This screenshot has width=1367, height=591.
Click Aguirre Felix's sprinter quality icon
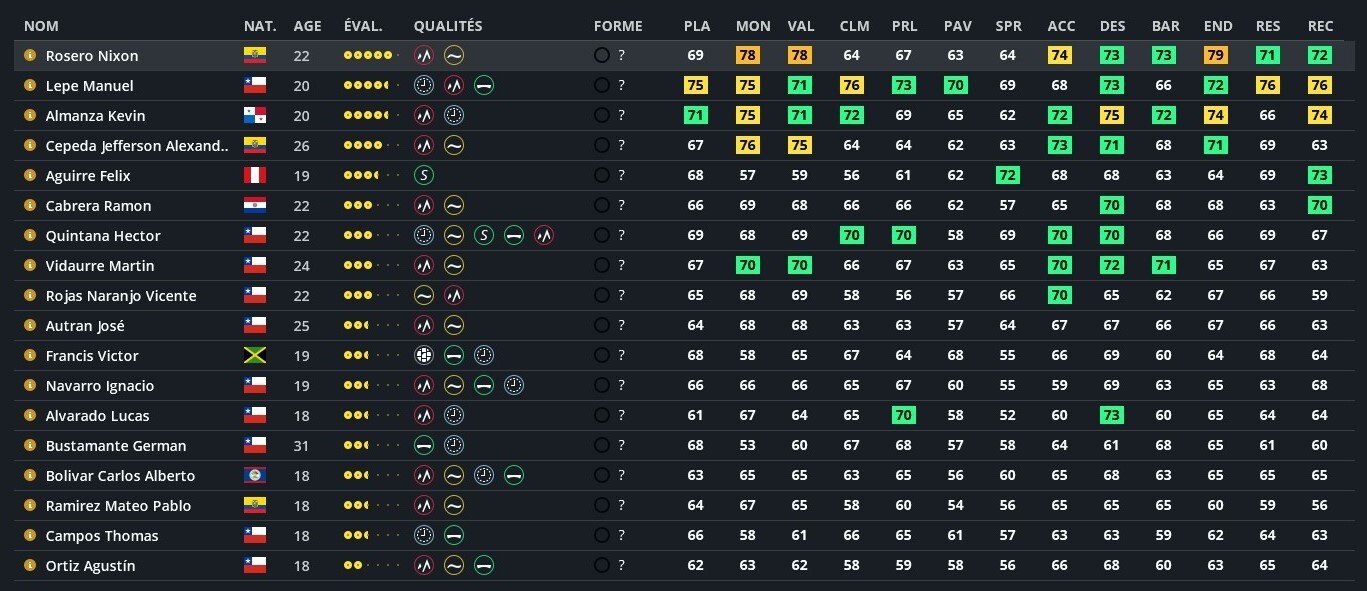424,176
